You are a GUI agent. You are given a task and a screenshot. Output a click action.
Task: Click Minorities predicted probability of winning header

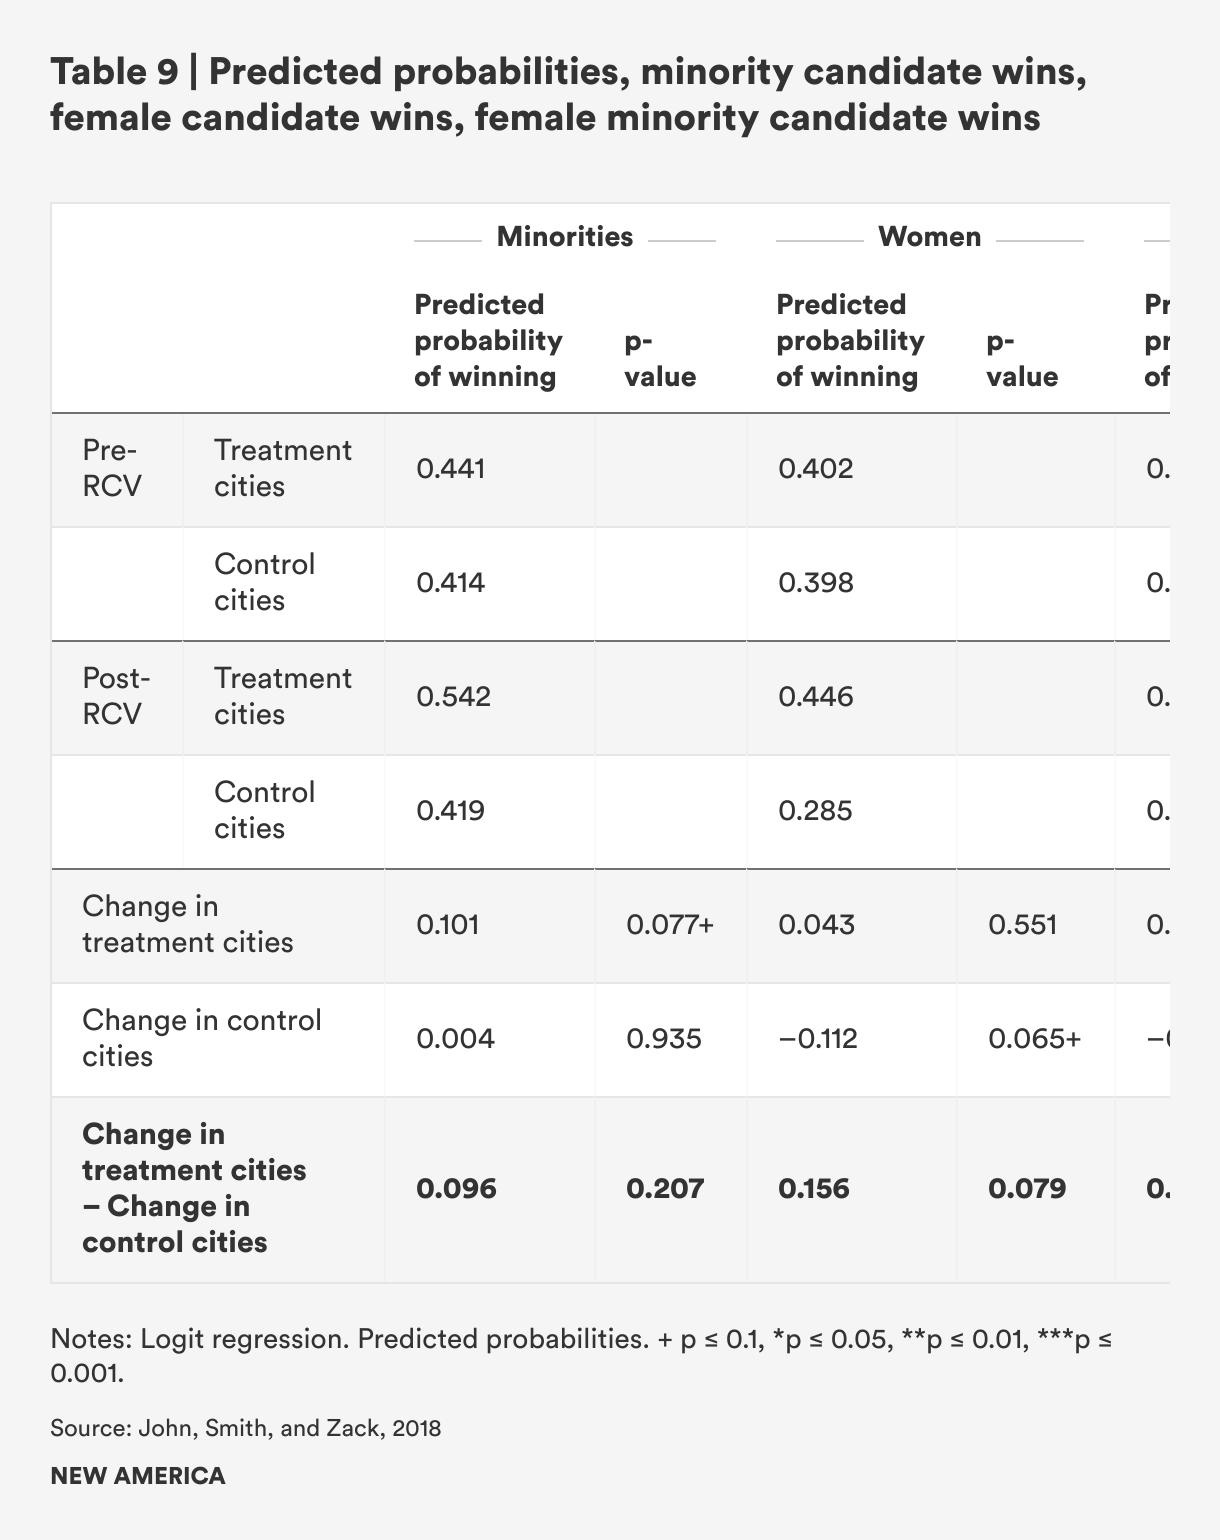coord(488,340)
